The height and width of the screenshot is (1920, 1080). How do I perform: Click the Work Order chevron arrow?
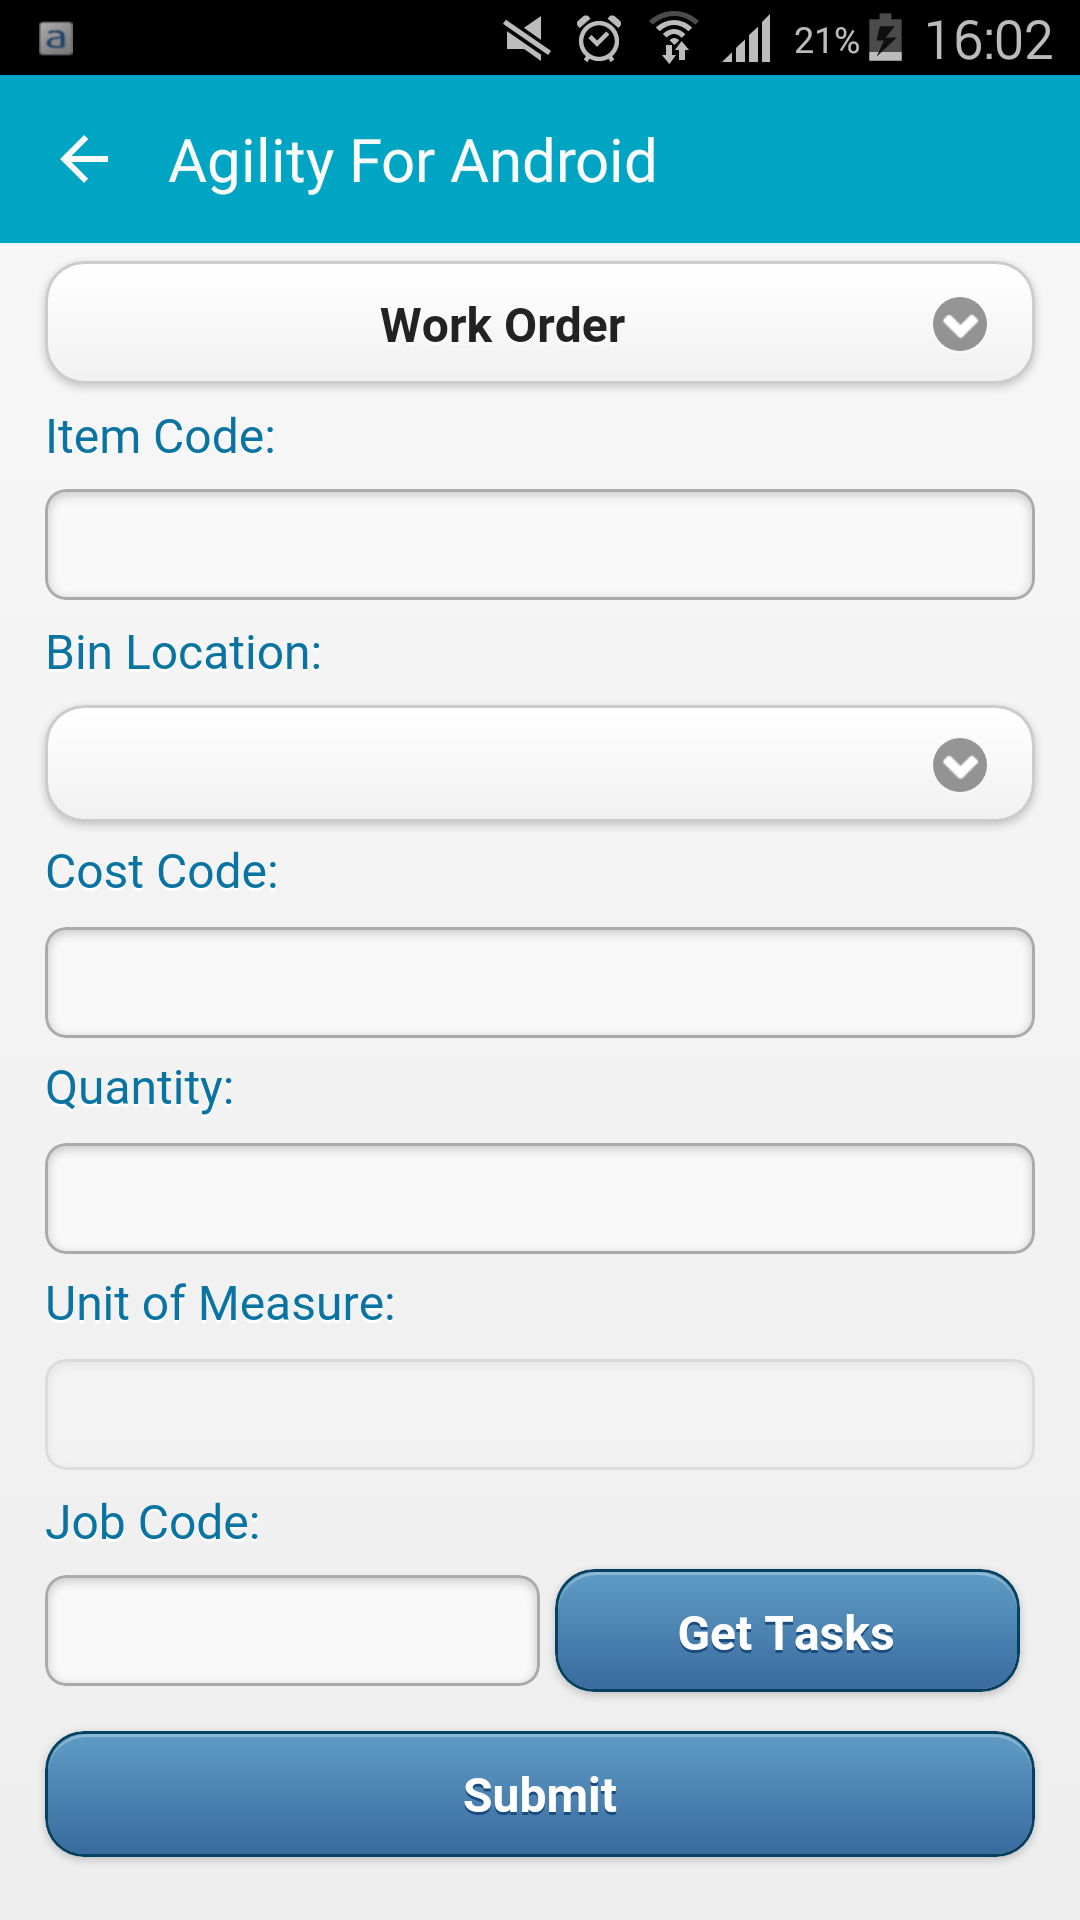click(960, 324)
